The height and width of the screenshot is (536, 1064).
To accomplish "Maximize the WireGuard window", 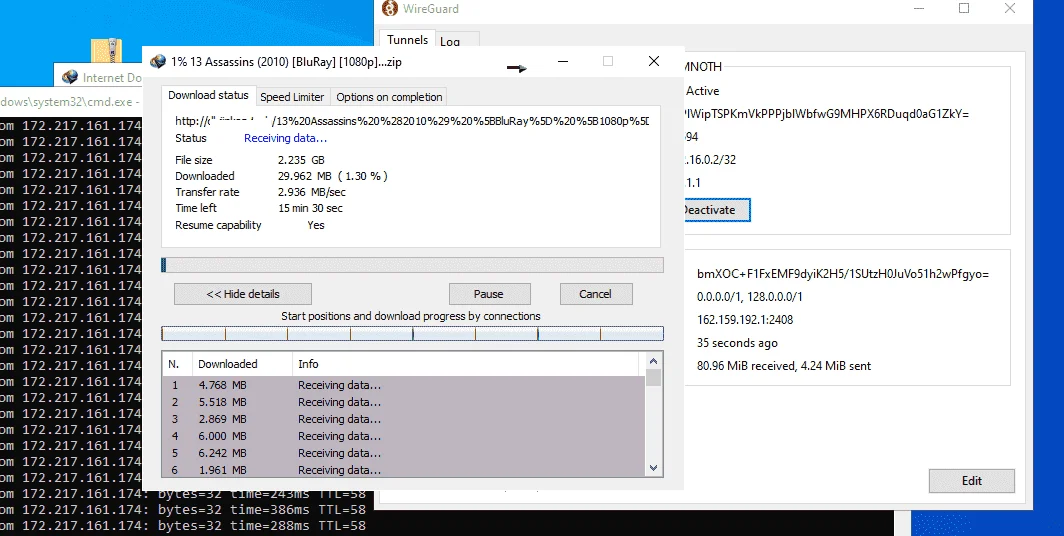I will tap(964, 9).
